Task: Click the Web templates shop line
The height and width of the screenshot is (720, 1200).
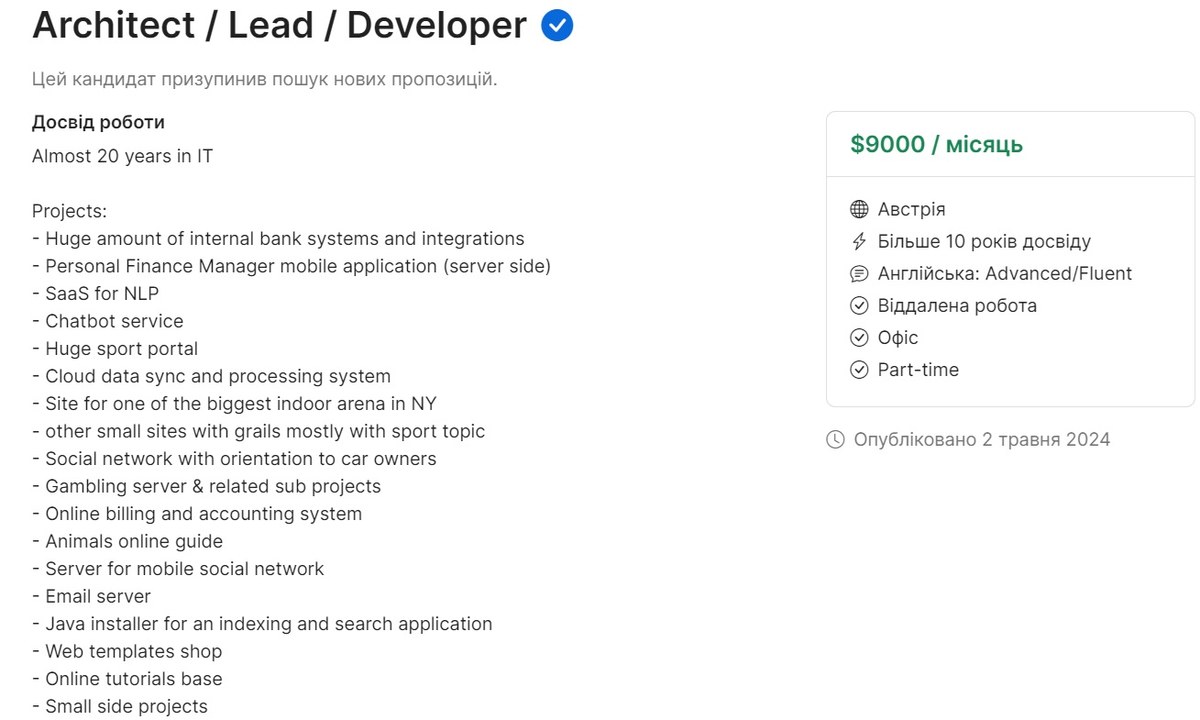Action: (x=127, y=651)
